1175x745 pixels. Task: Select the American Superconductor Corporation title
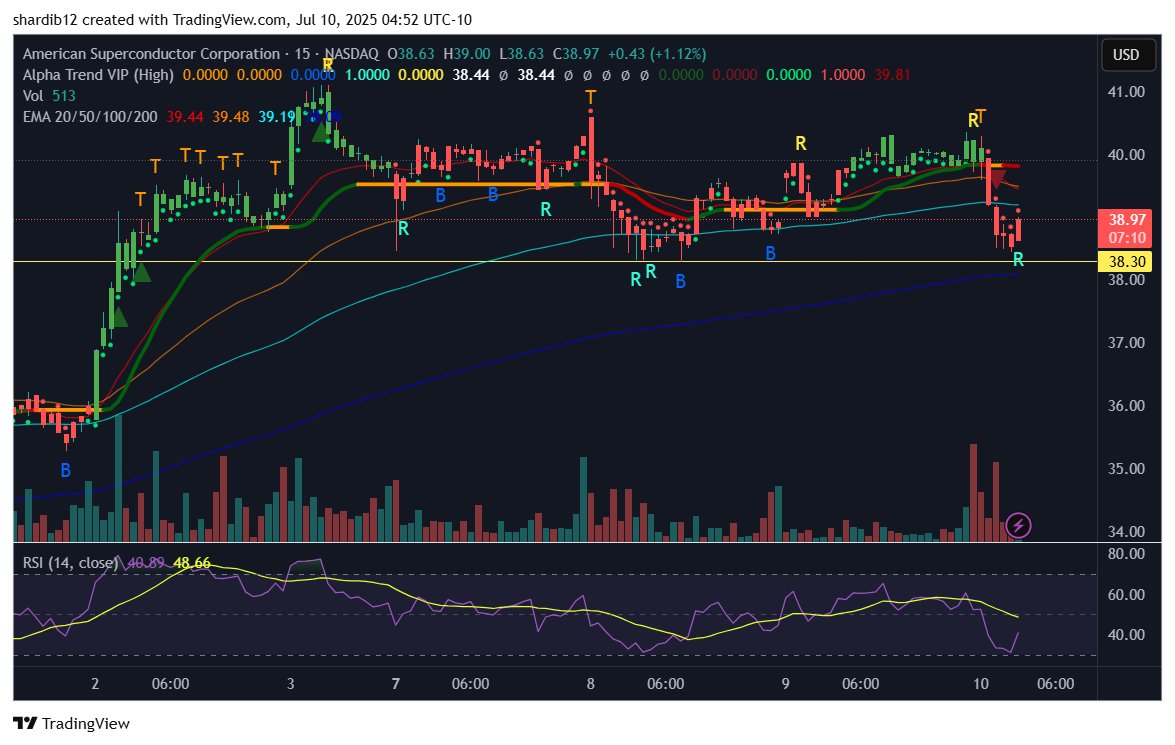coord(151,54)
